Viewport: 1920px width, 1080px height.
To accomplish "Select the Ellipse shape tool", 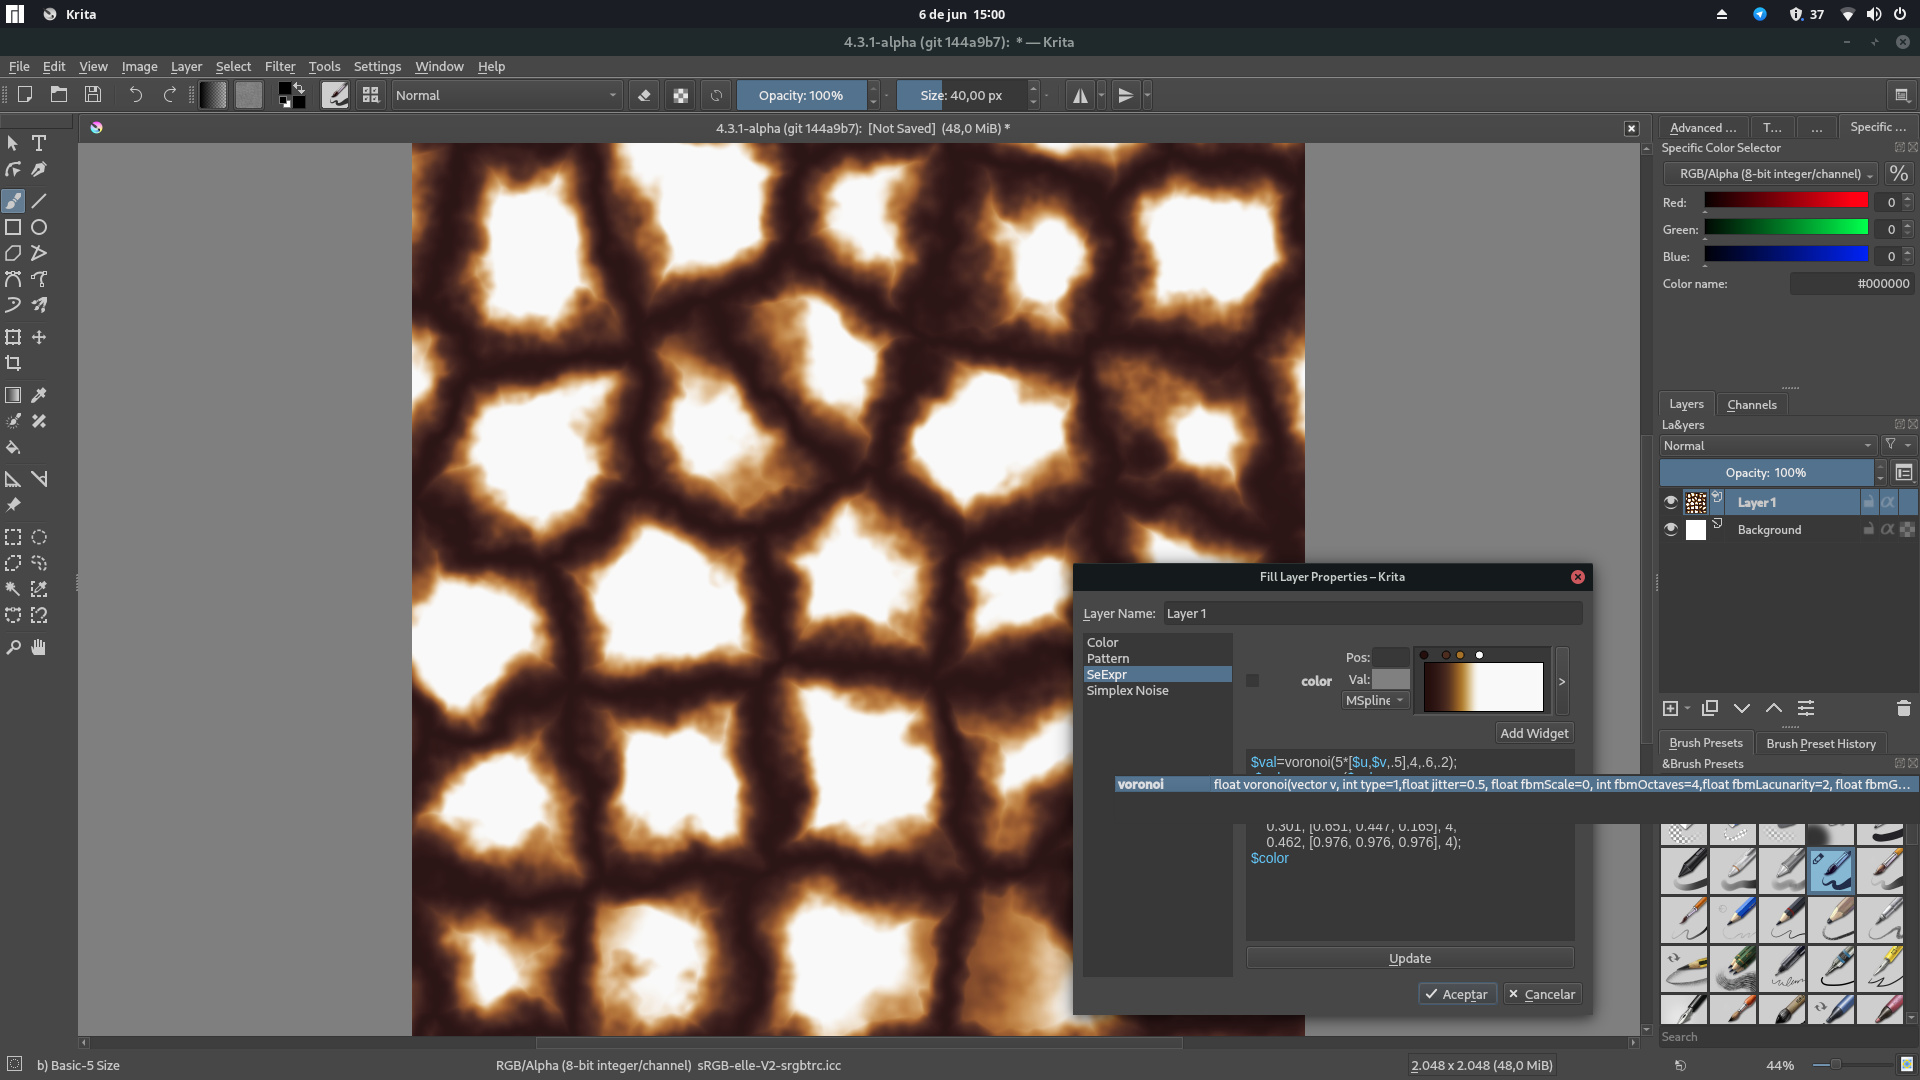I will point(39,227).
